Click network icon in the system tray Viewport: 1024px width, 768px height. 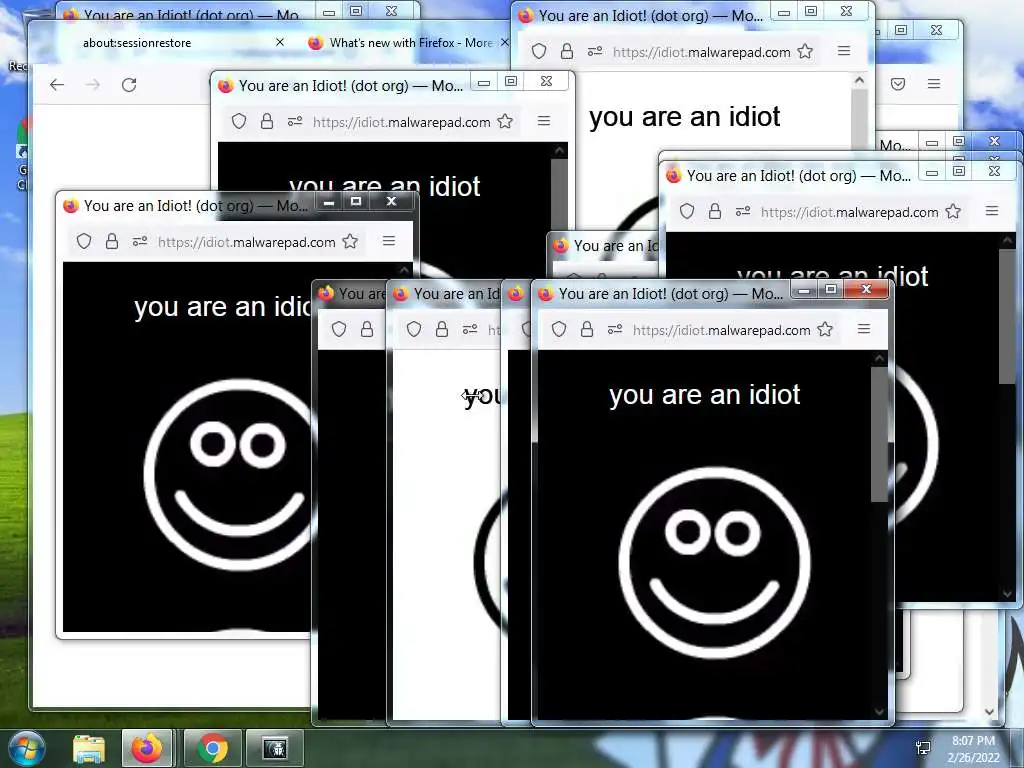[x=923, y=748]
